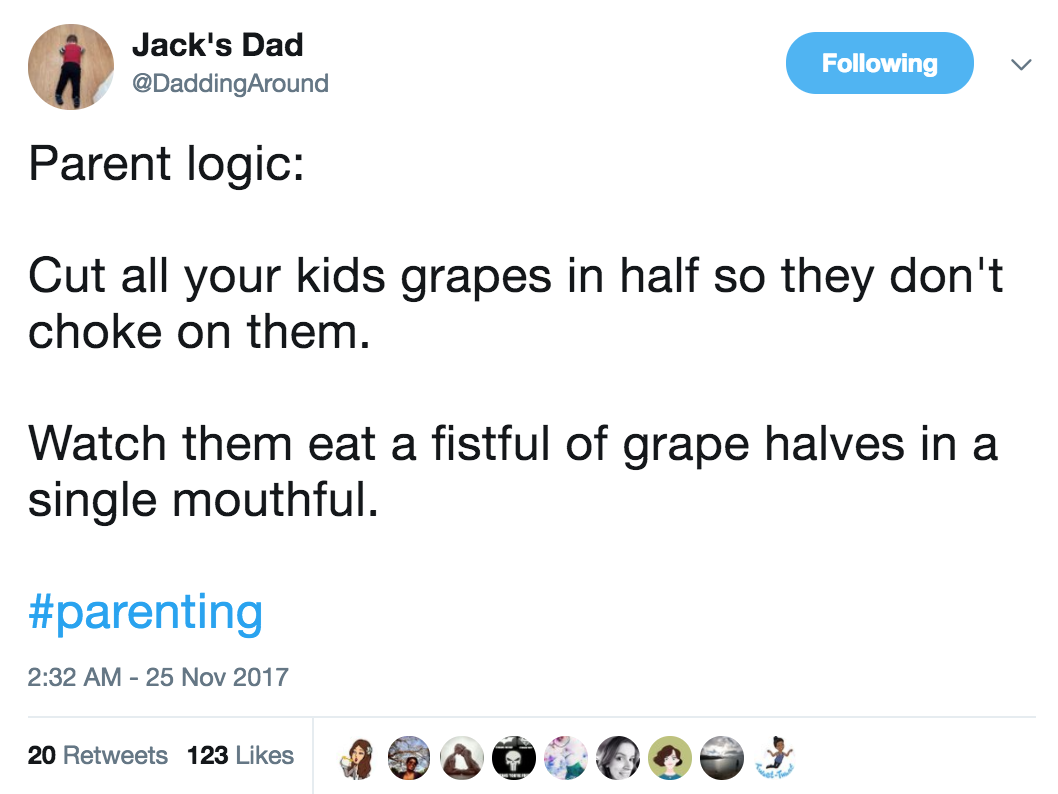The width and height of the screenshot is (1058, 794).
Task: Click the 'Watch them eat a fistful' sentence
Action: click(513, 472)
